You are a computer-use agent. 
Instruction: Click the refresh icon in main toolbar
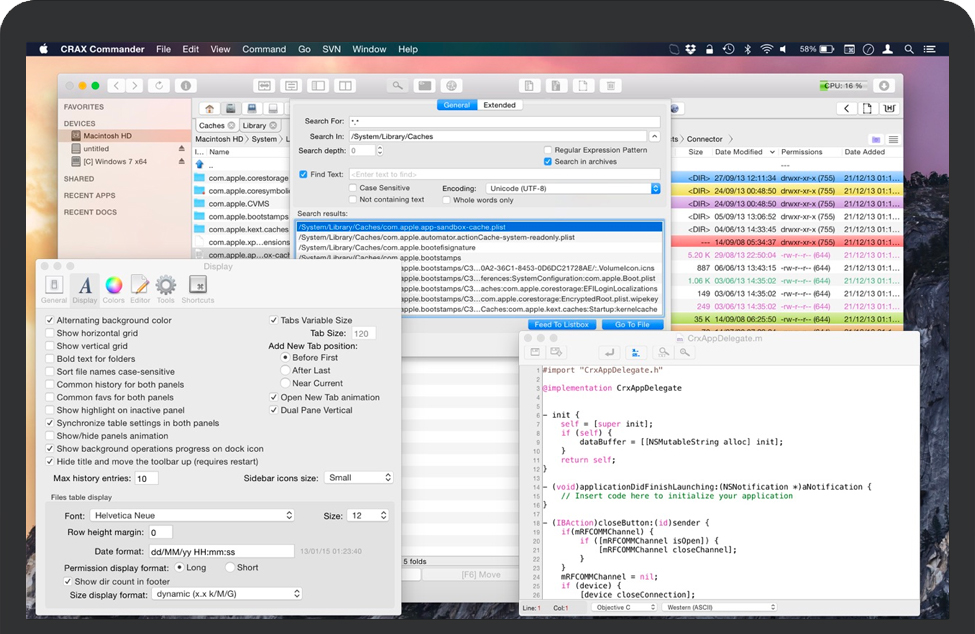click(158, 86)
